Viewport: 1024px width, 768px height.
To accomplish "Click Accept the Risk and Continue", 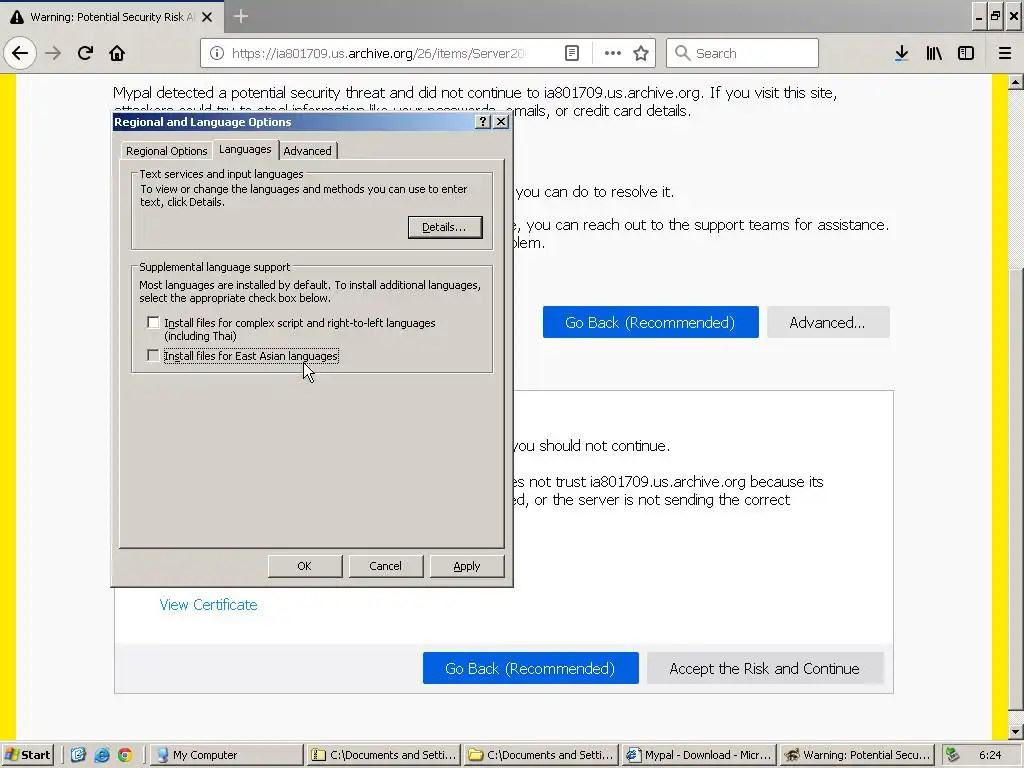I will point(765,668).
